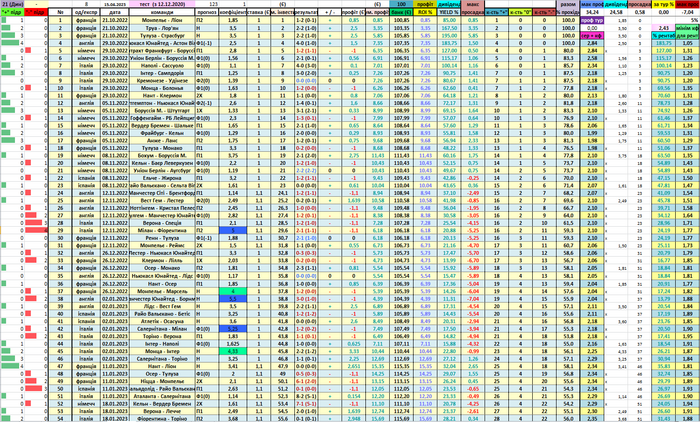Select the 'Мілан - Фіорентина' match cell
Viewport: 700px width, 422px height.
162,230
